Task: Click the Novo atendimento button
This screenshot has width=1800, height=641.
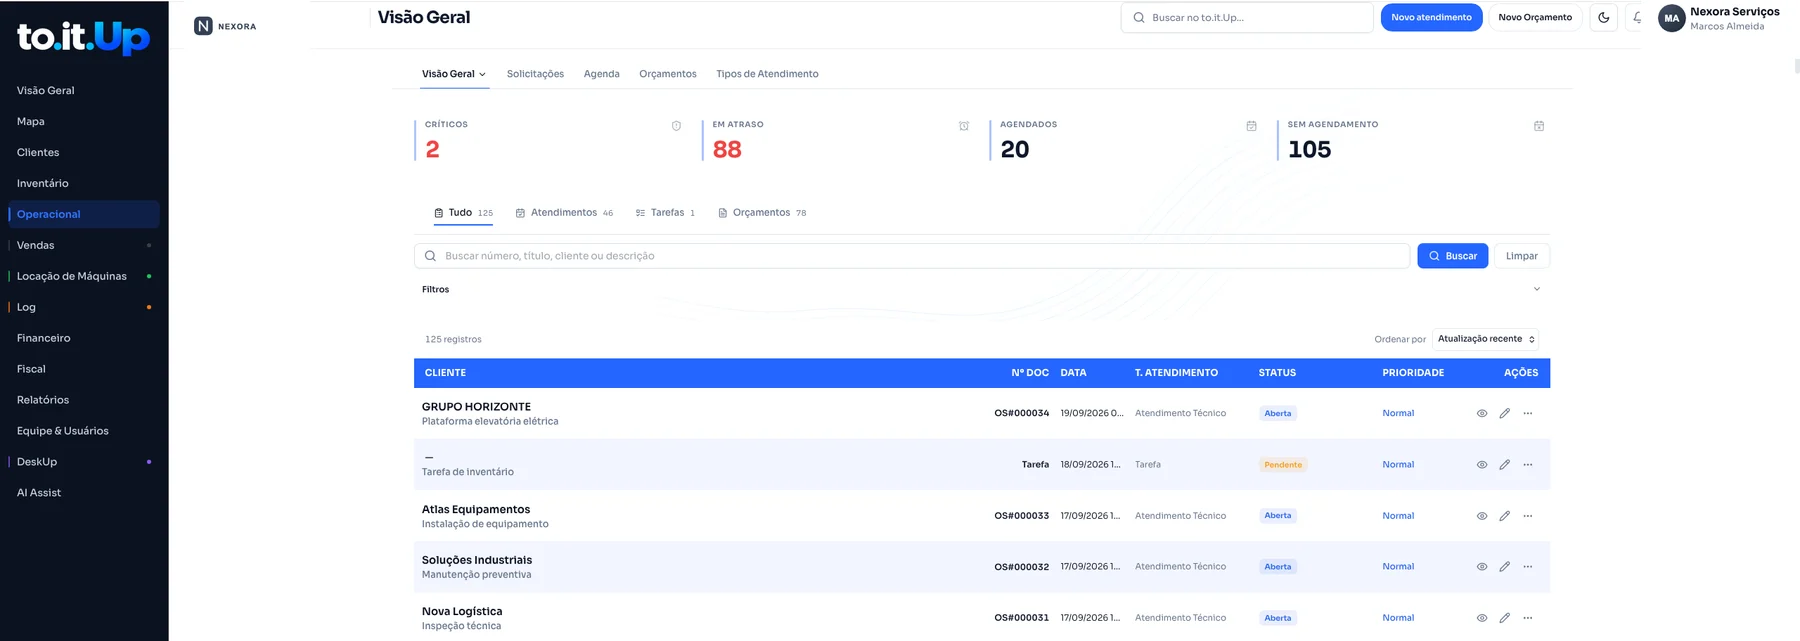Action: click(x=1431, y=18)
